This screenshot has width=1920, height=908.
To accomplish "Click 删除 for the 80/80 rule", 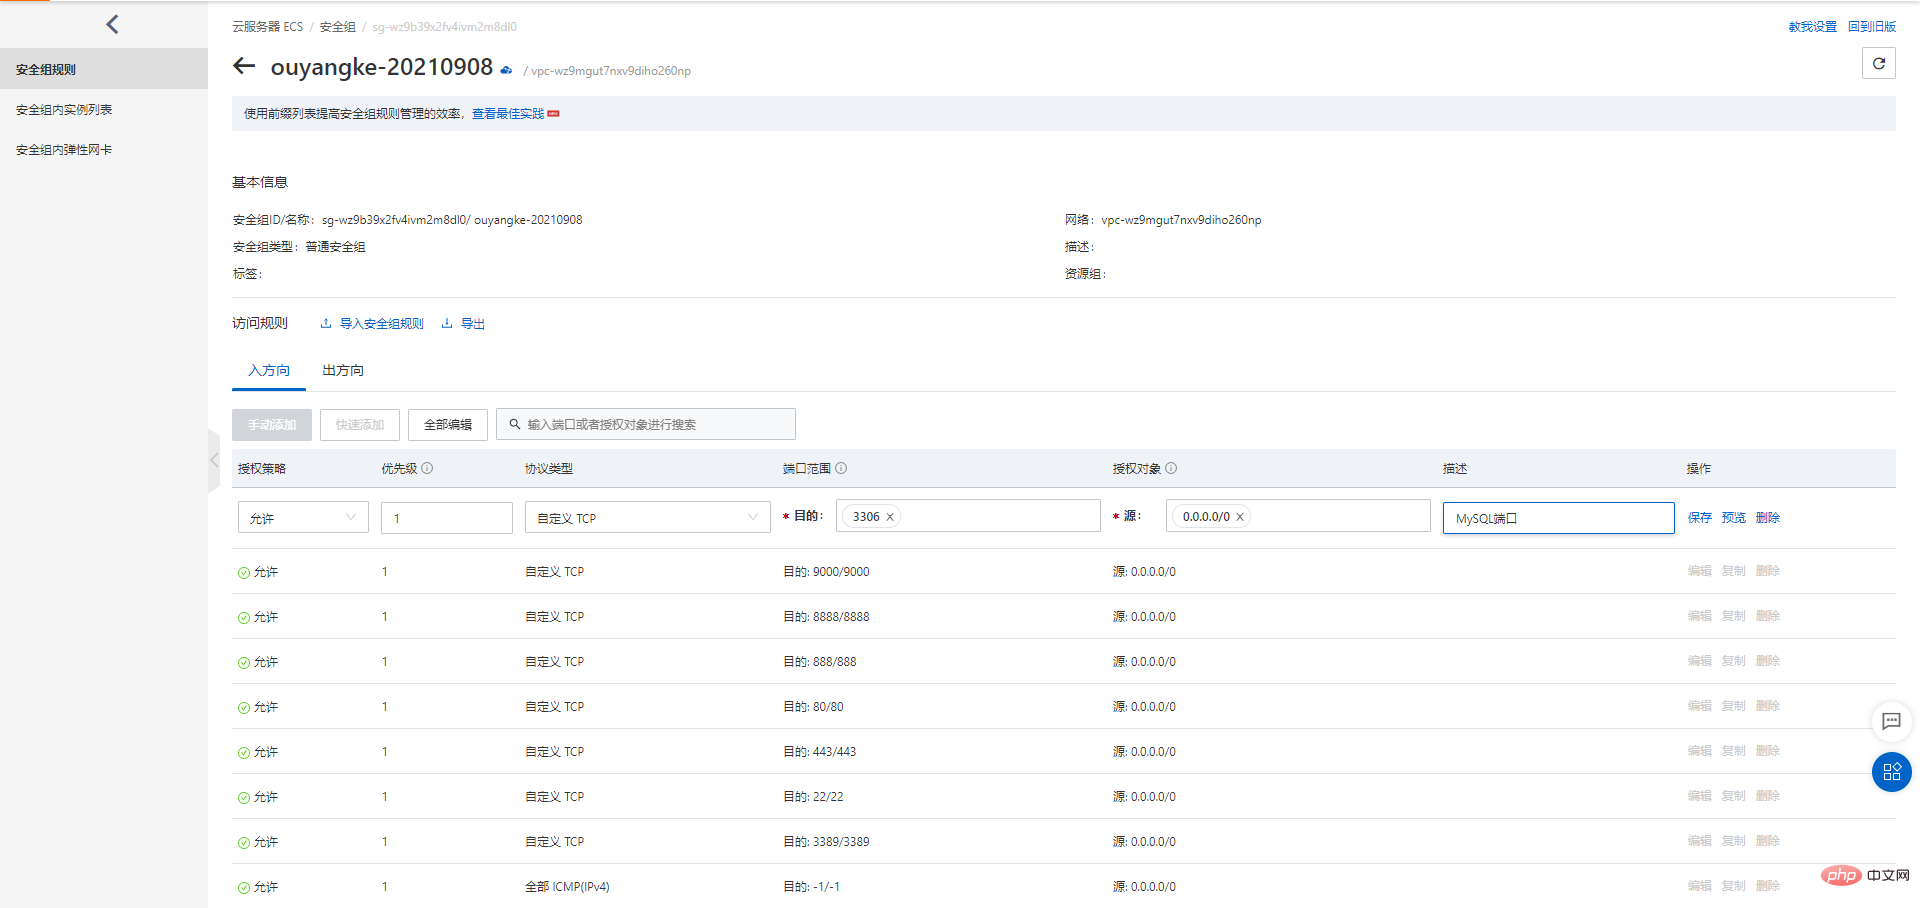I will pos(1768,706).
